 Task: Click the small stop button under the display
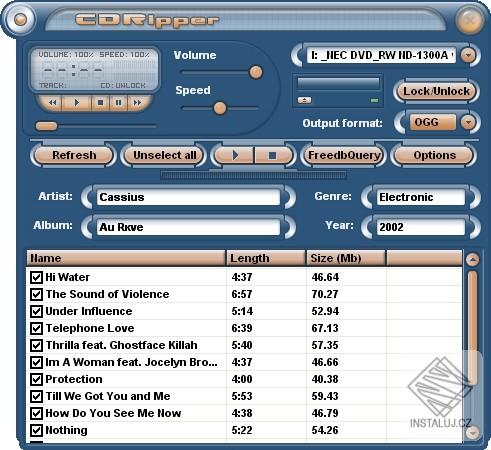100,103
